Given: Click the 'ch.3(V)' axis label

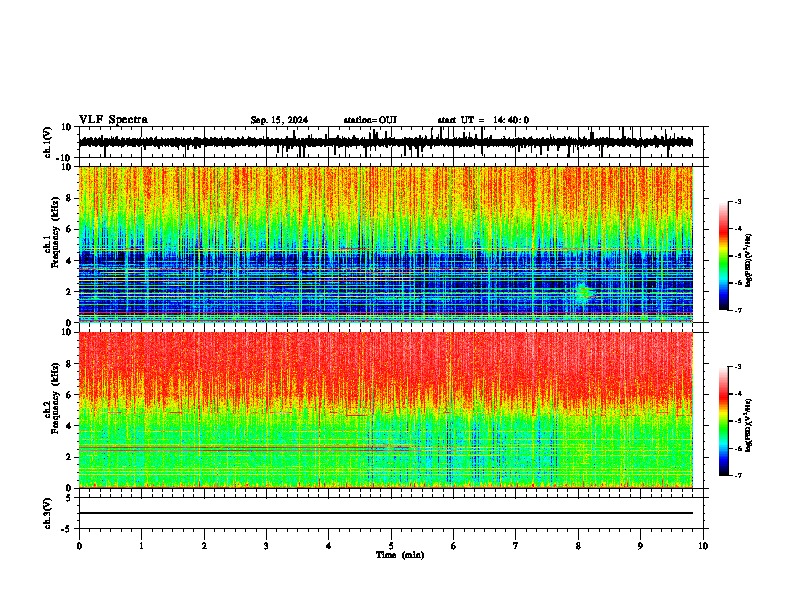Looking at the screenshot, I should tap(48, 513).
